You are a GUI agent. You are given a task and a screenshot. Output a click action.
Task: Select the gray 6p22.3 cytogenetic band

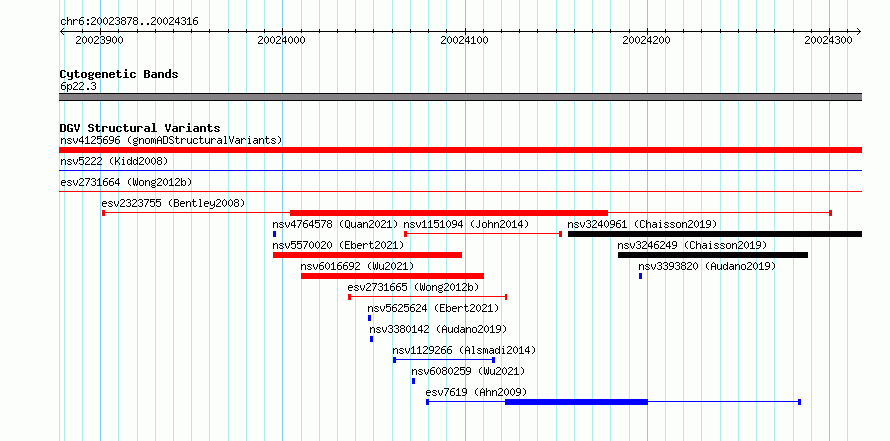[x=460, y=97]
